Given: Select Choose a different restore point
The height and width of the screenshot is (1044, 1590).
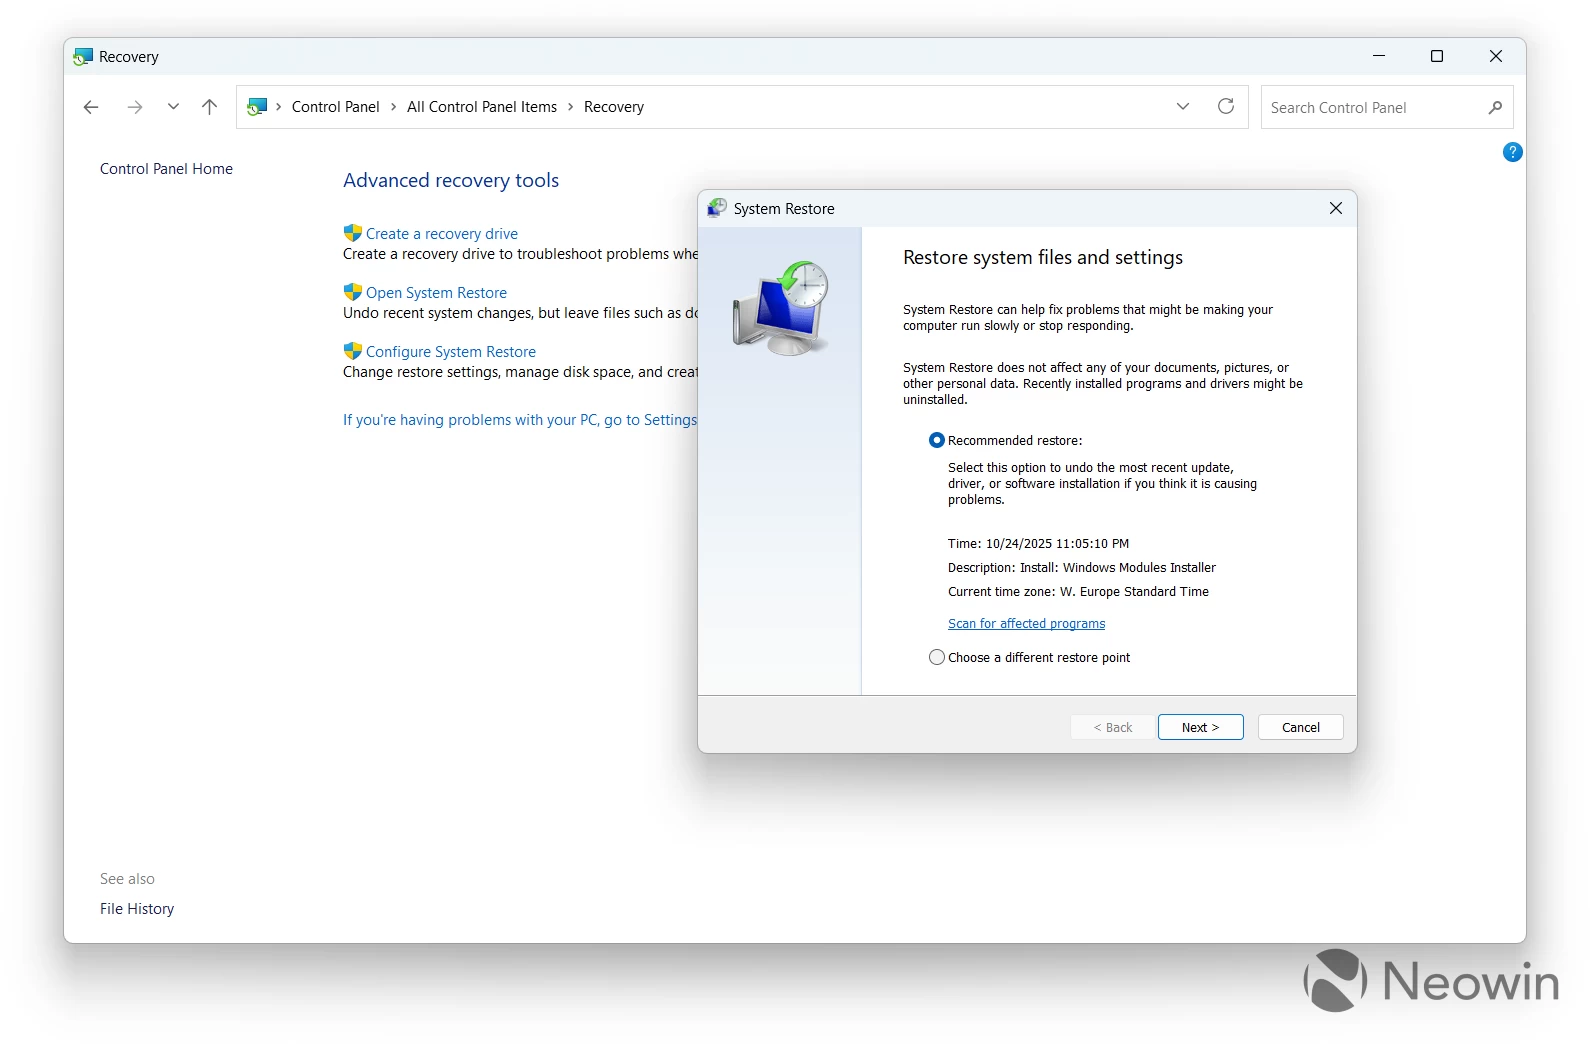Looking at the screenshot, I should pyautogui.click(x=937, y=657).
